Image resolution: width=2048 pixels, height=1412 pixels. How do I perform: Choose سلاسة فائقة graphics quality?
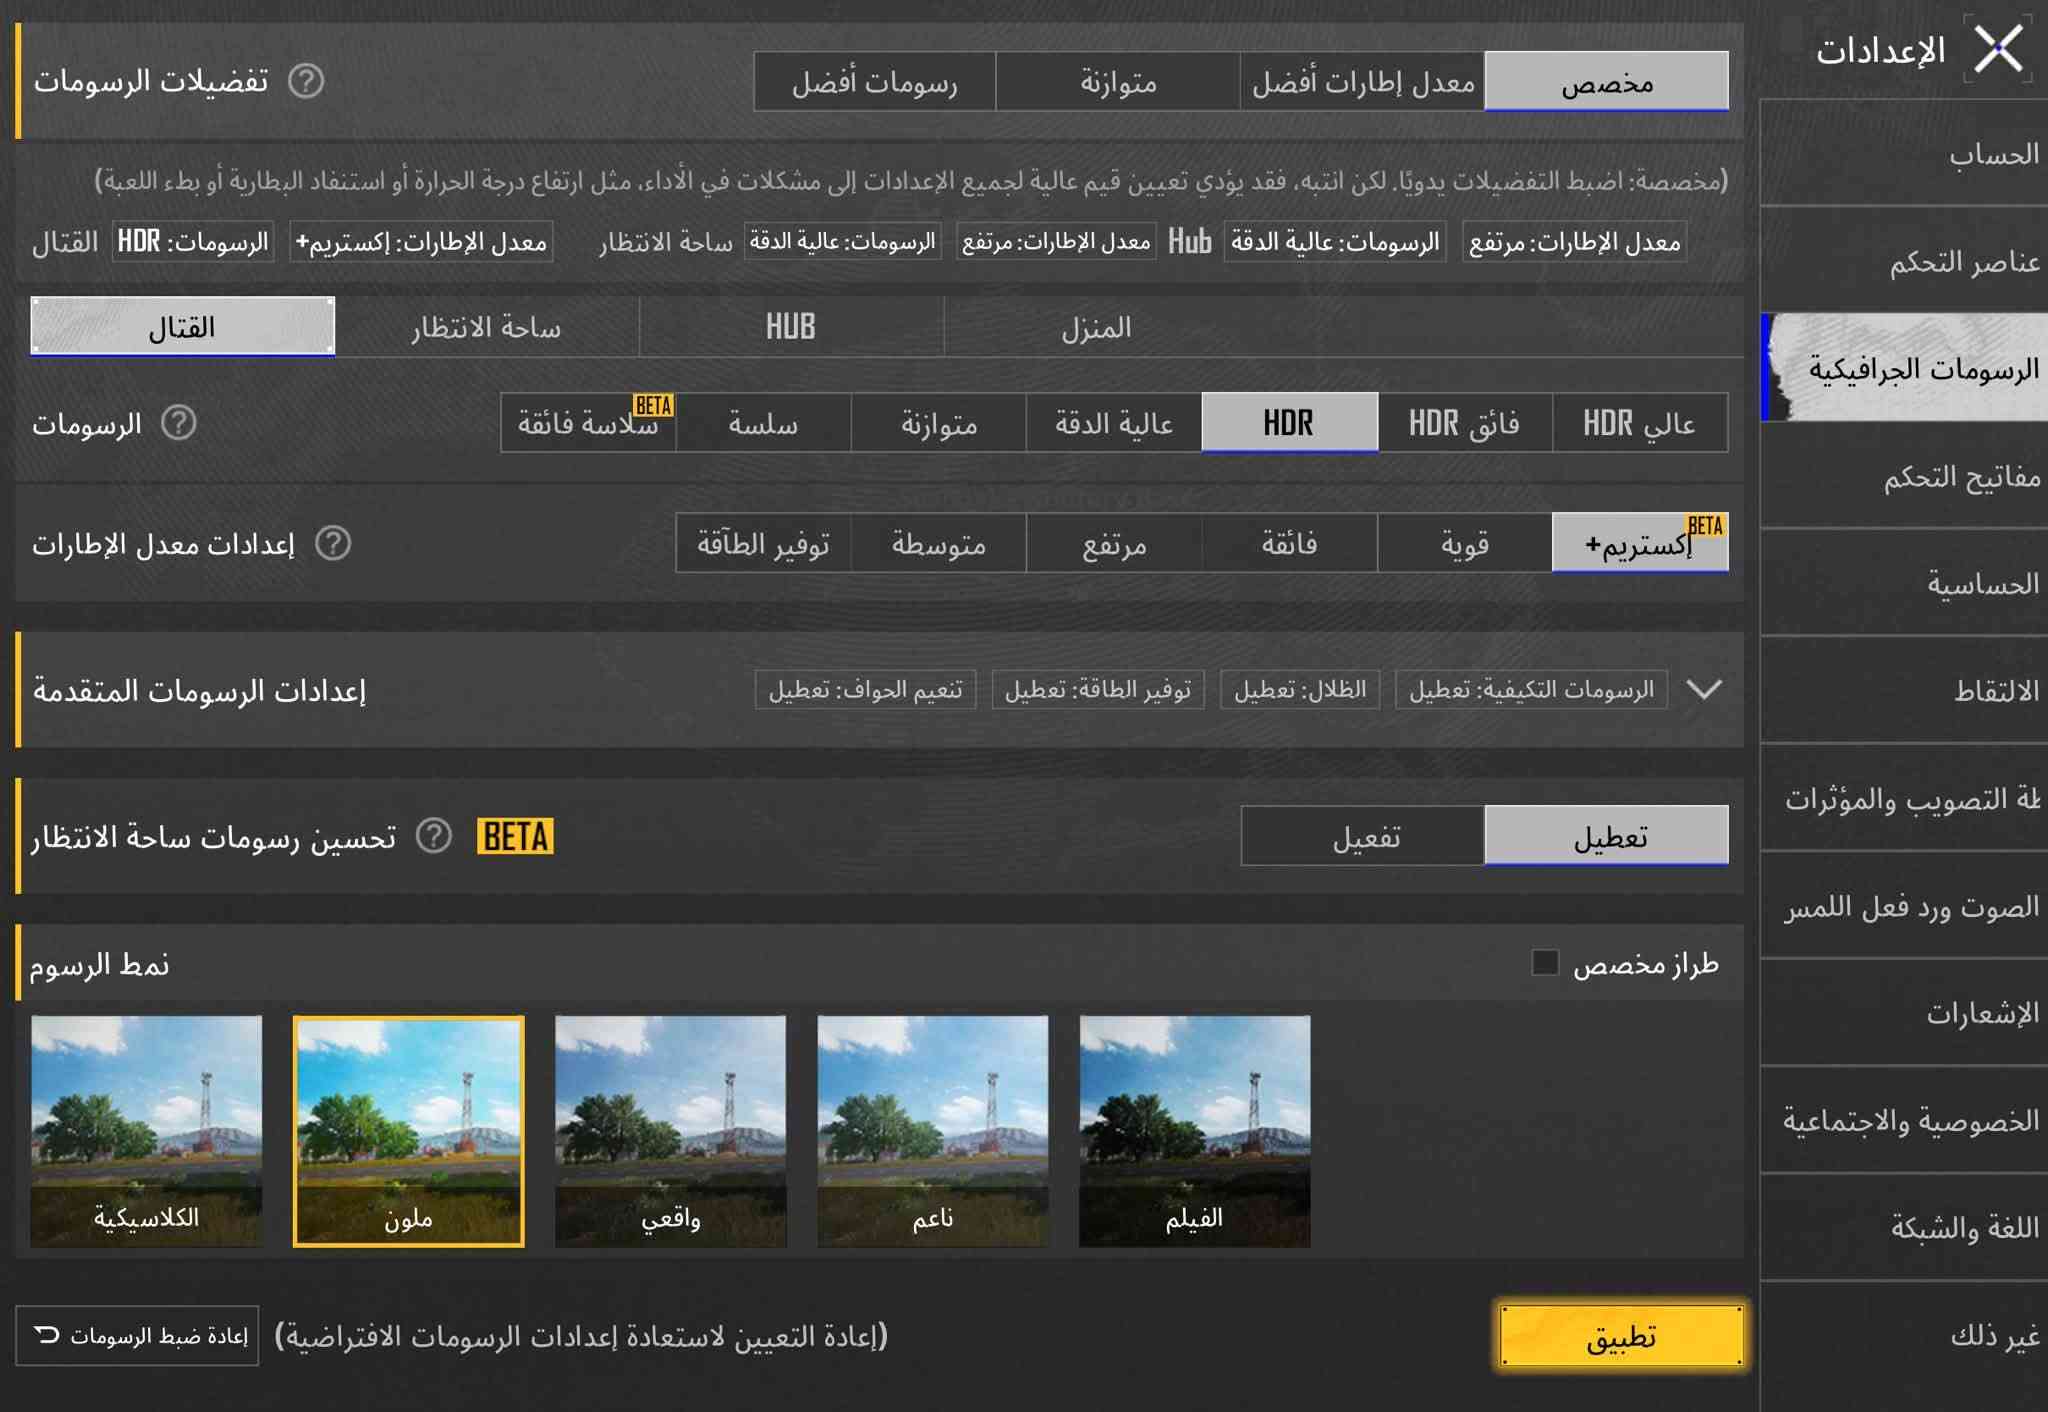[x=588, y=423]
